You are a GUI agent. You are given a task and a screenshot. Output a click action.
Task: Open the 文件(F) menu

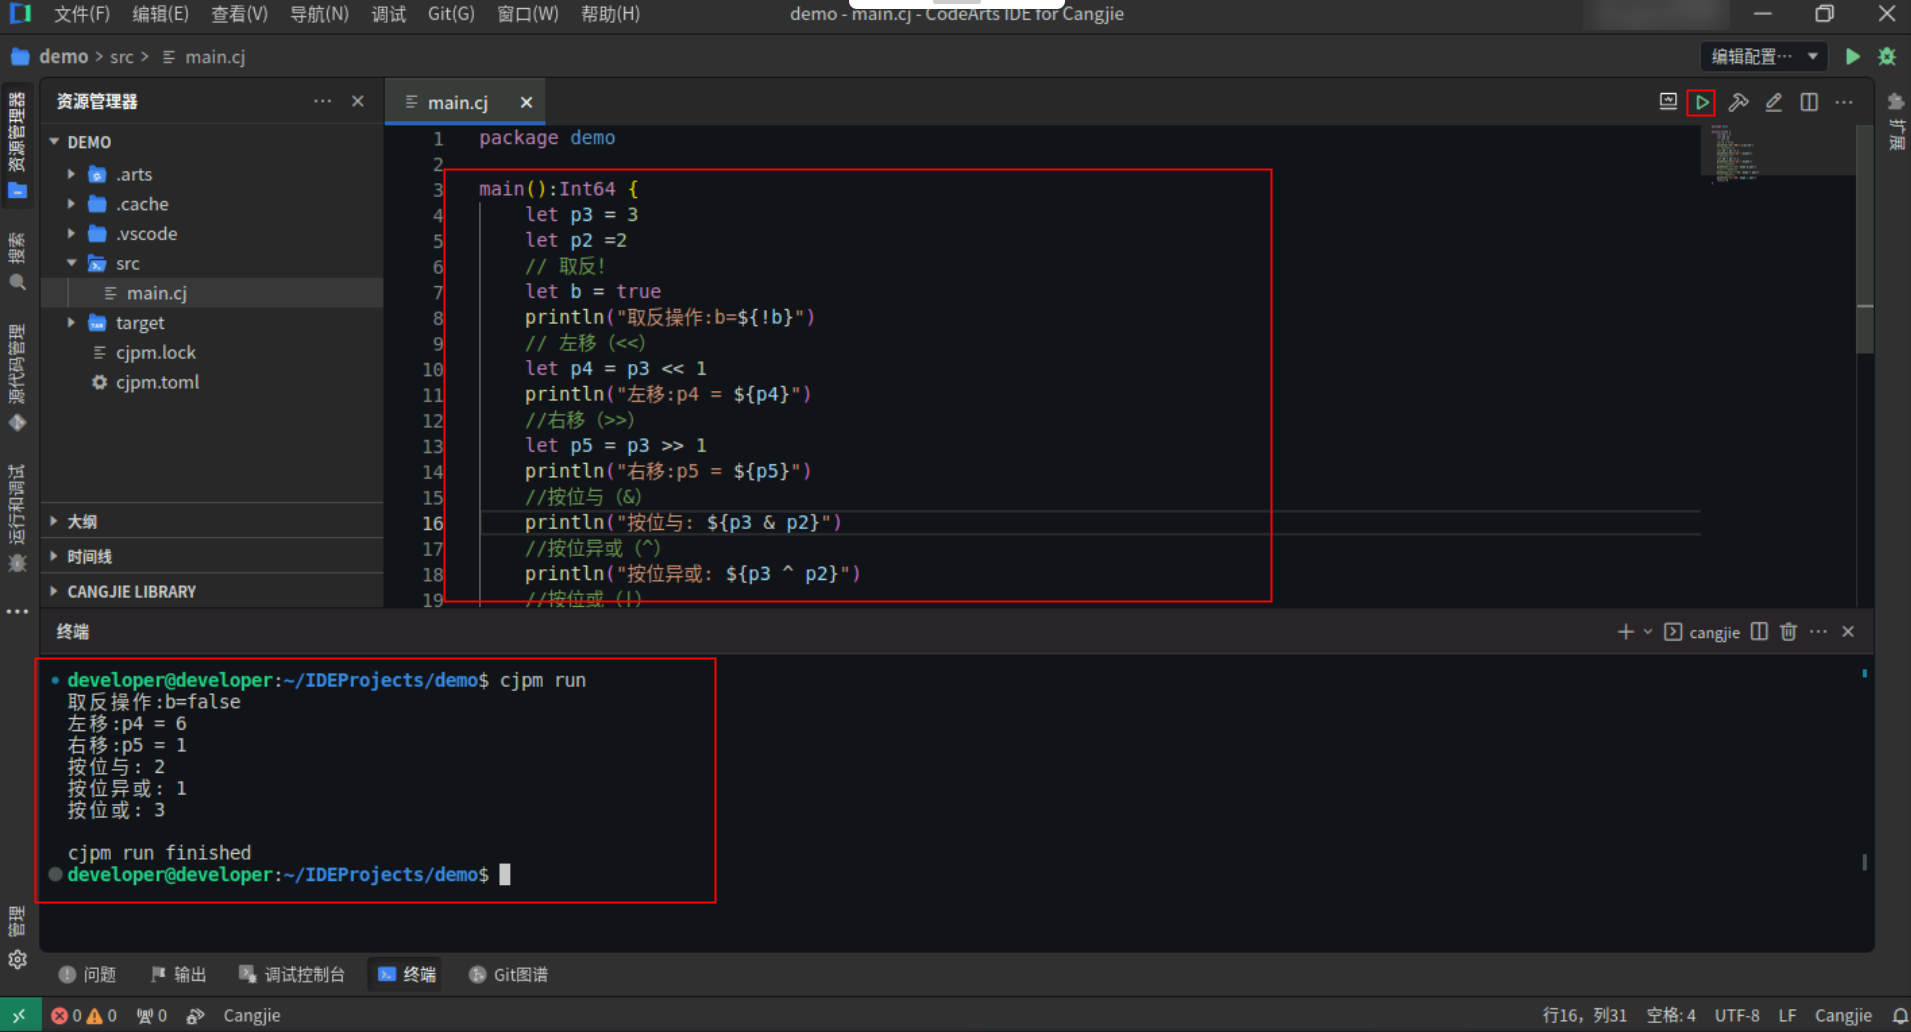pos(82,14)
